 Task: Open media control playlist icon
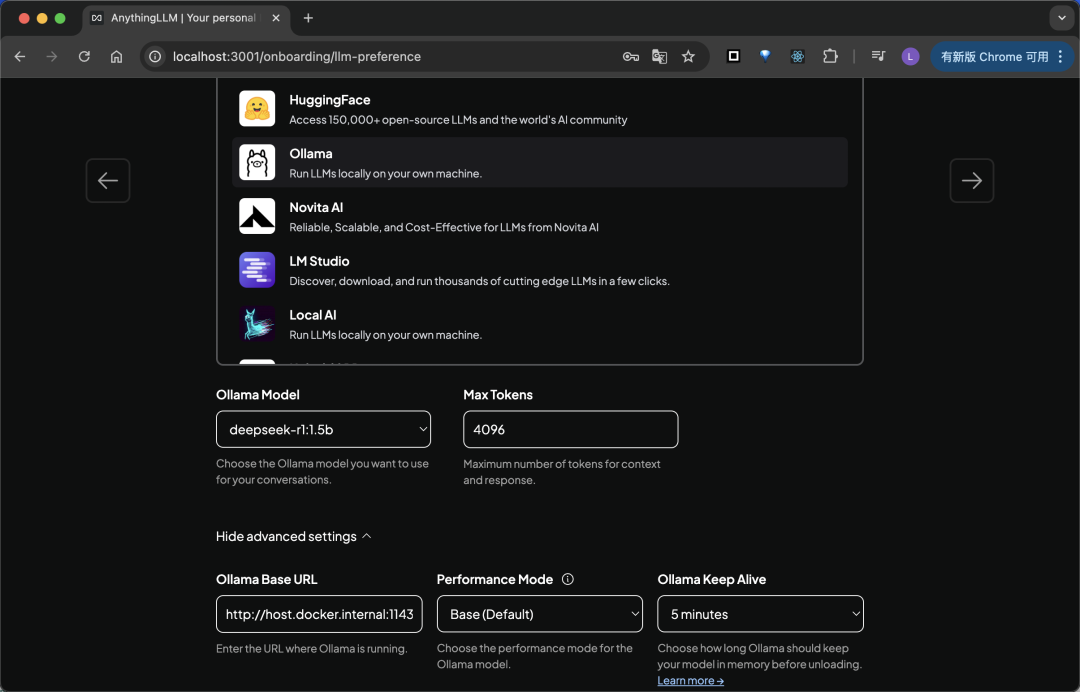878,56
